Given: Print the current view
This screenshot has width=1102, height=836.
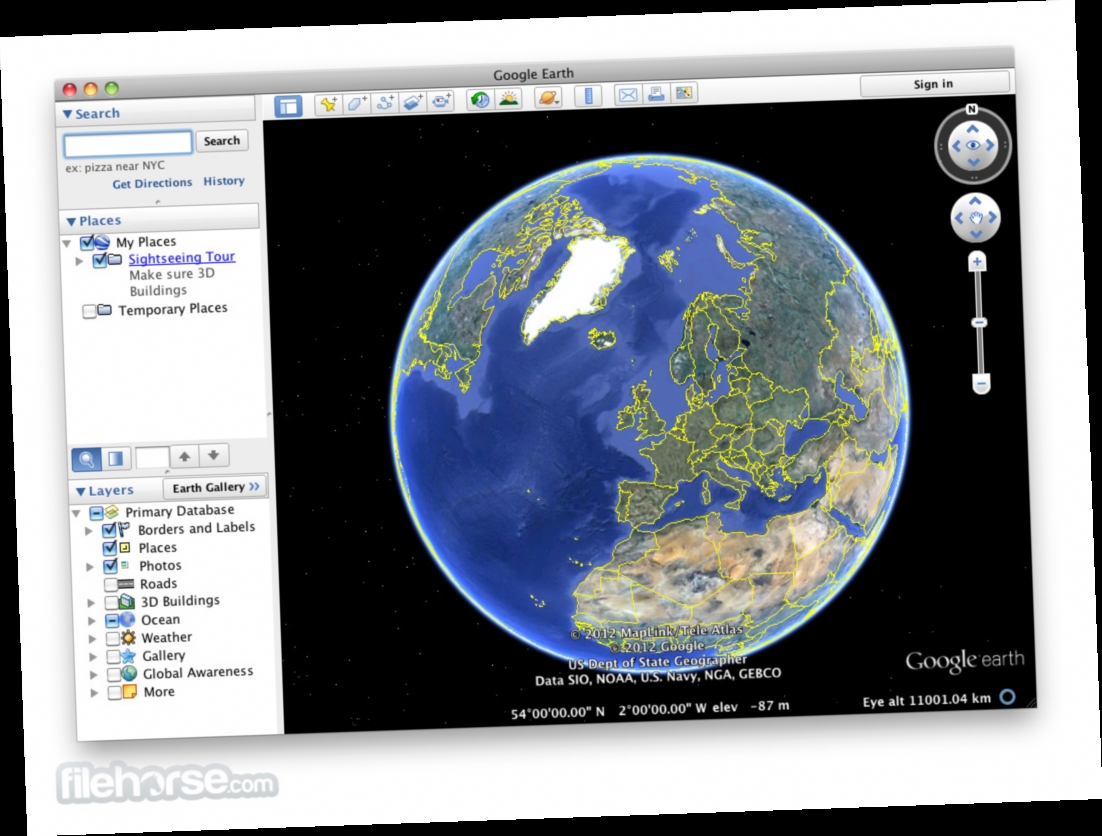Looking at the screenshot, I should (656, 93).
